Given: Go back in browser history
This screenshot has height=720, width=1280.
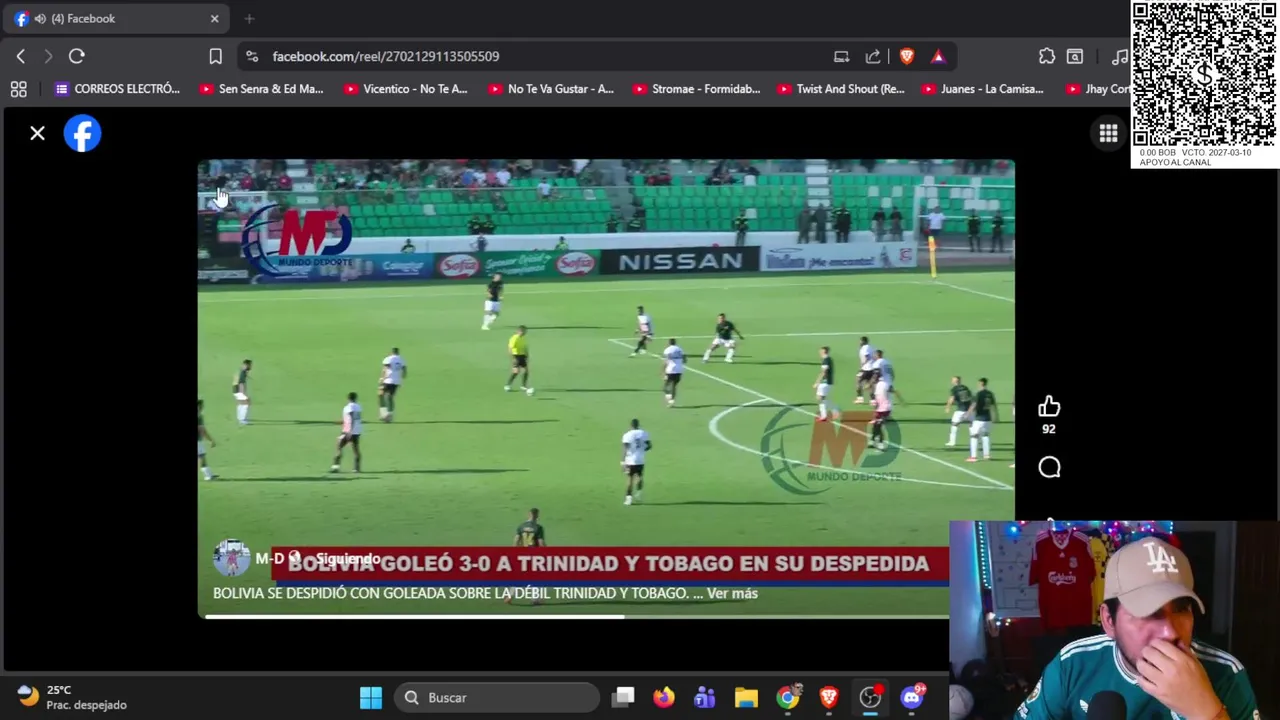Looking at the screenshot, I should point(21,56).
